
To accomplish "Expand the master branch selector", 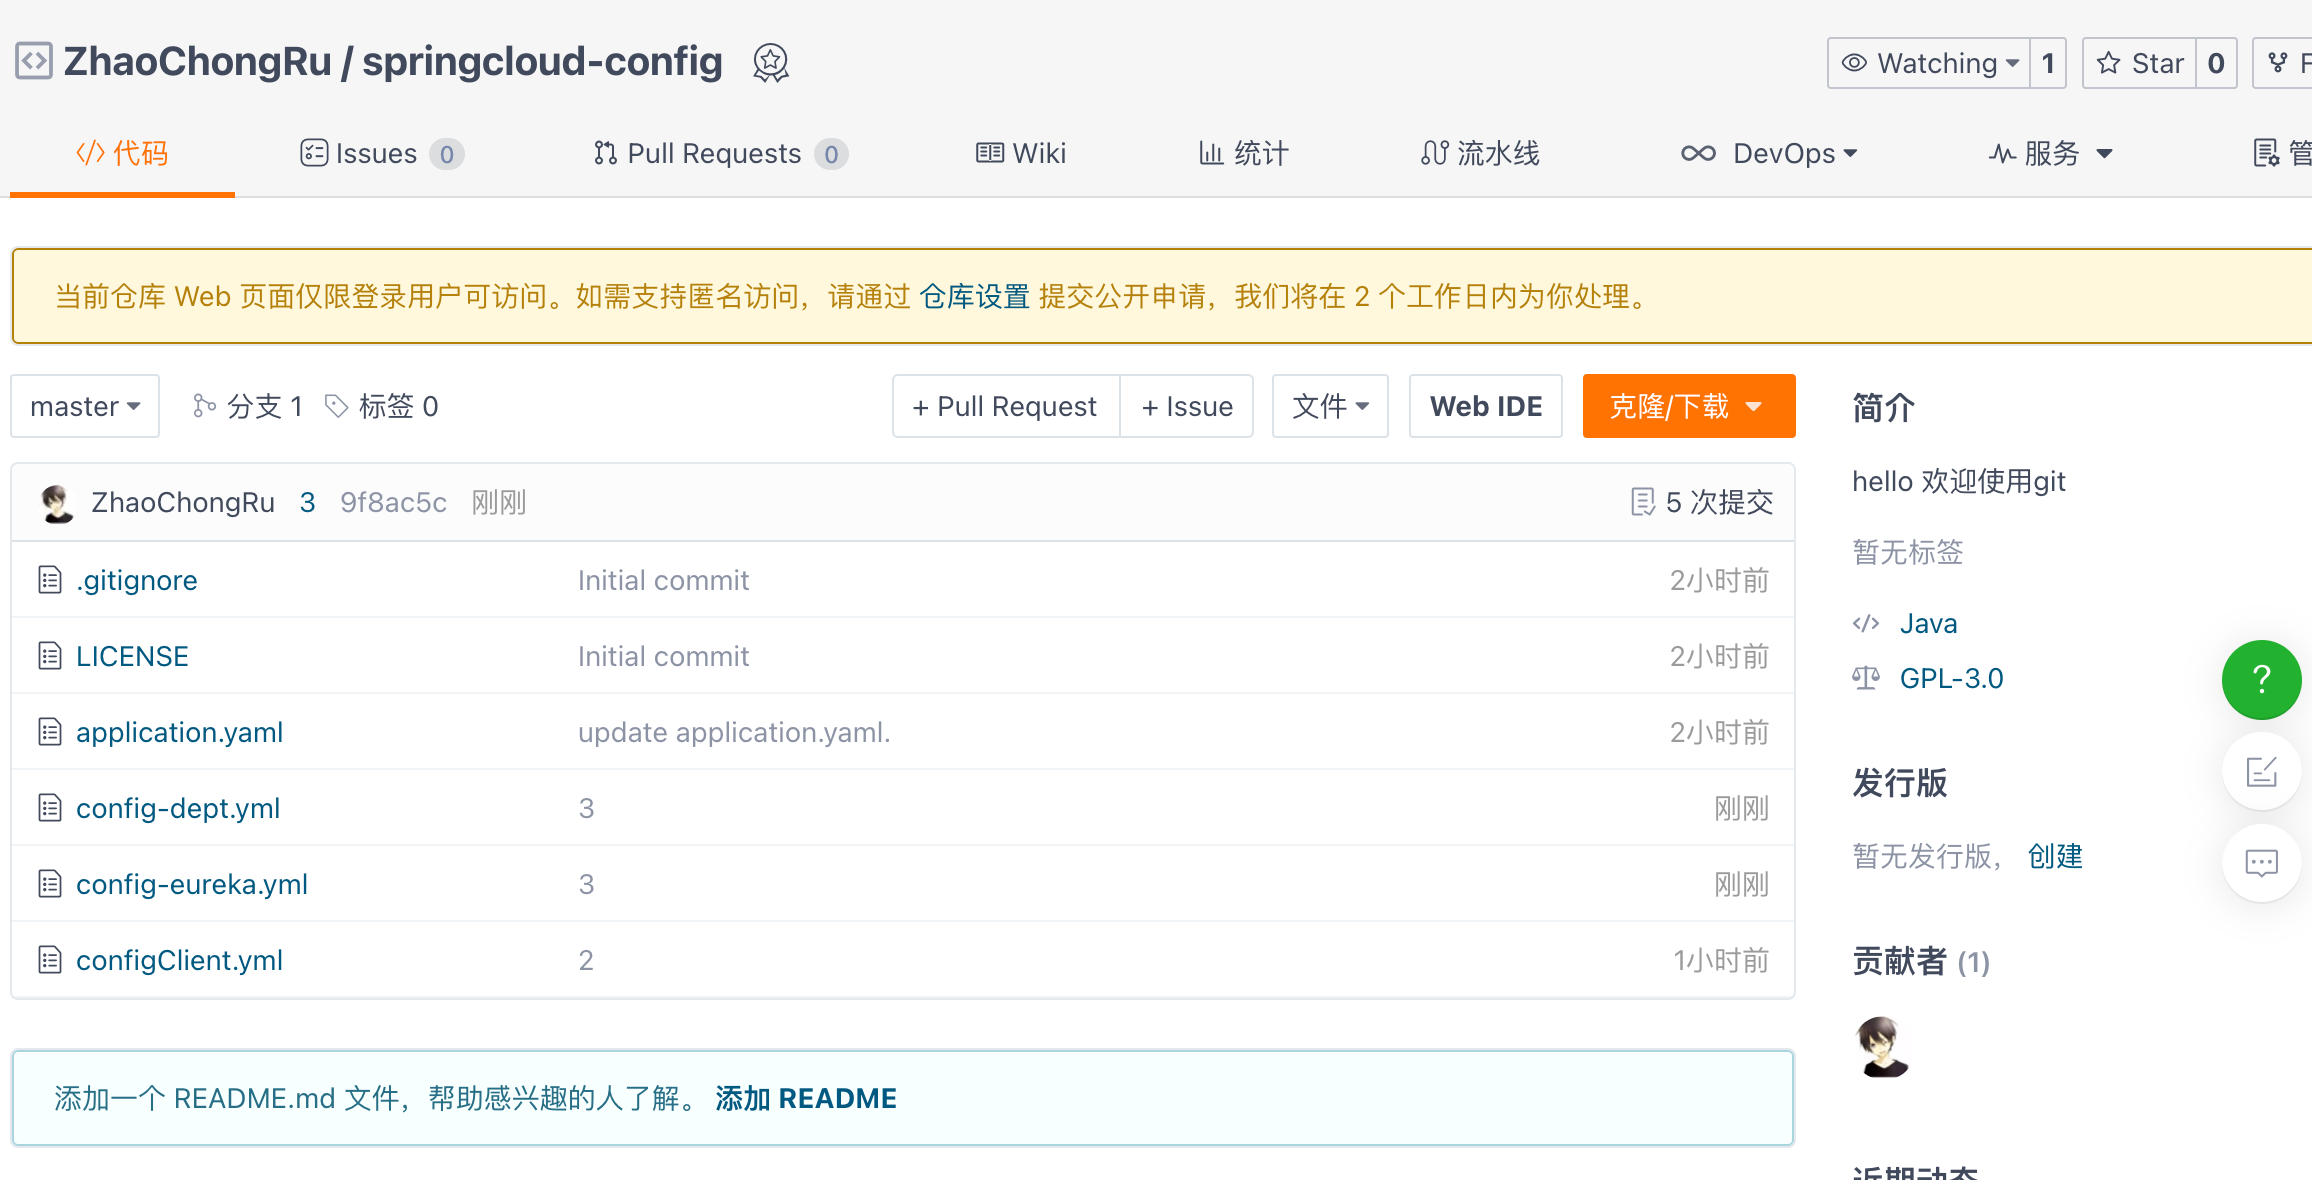I will pyautogui.click(x=85, y=406).
